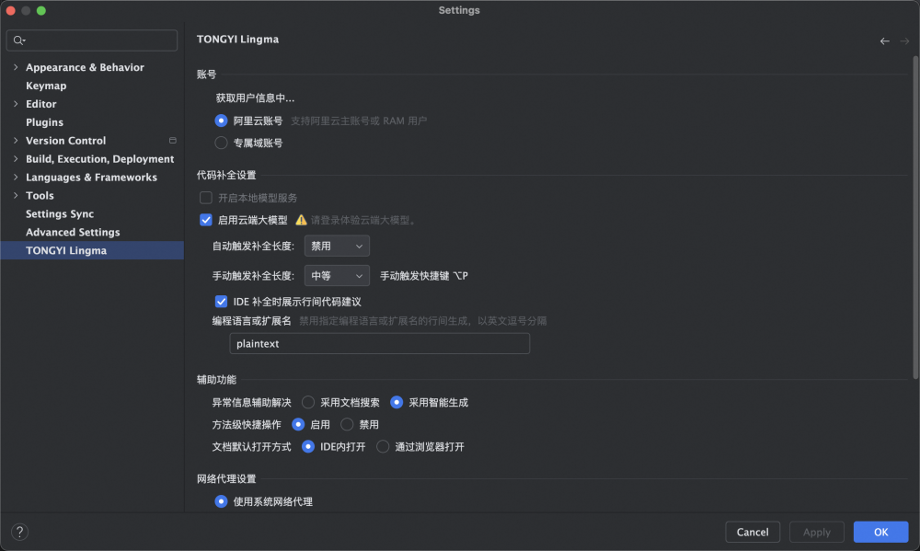Screen dimensions: 920x552
Task: Select the 专属域账号 radio button
Action: point(221,143)
